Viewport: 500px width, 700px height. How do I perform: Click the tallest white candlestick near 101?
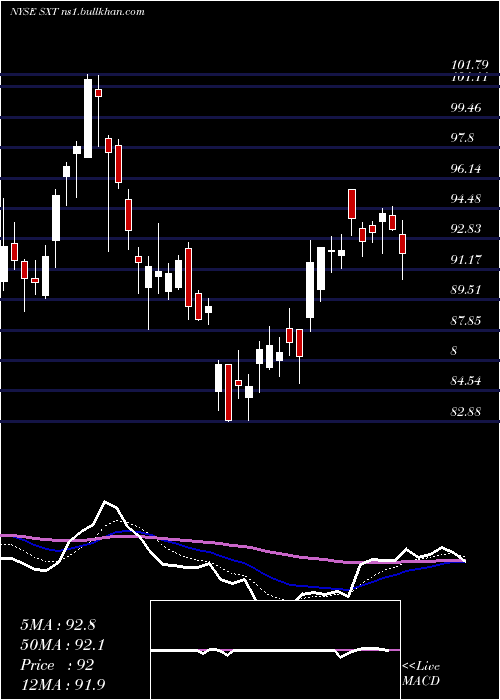(88, 118)
